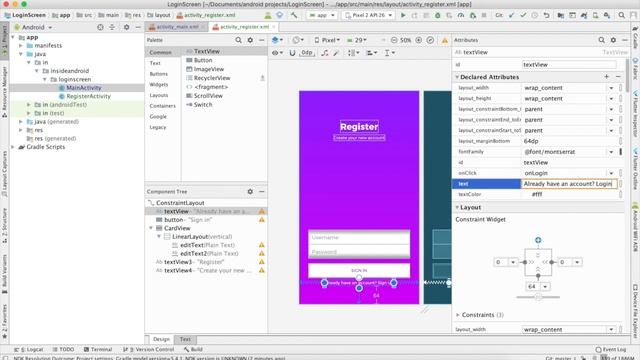Select Gradle Scripts in project tree
Image resolution: width=640 pixels, height=360 pixels.
pos(45,147)
